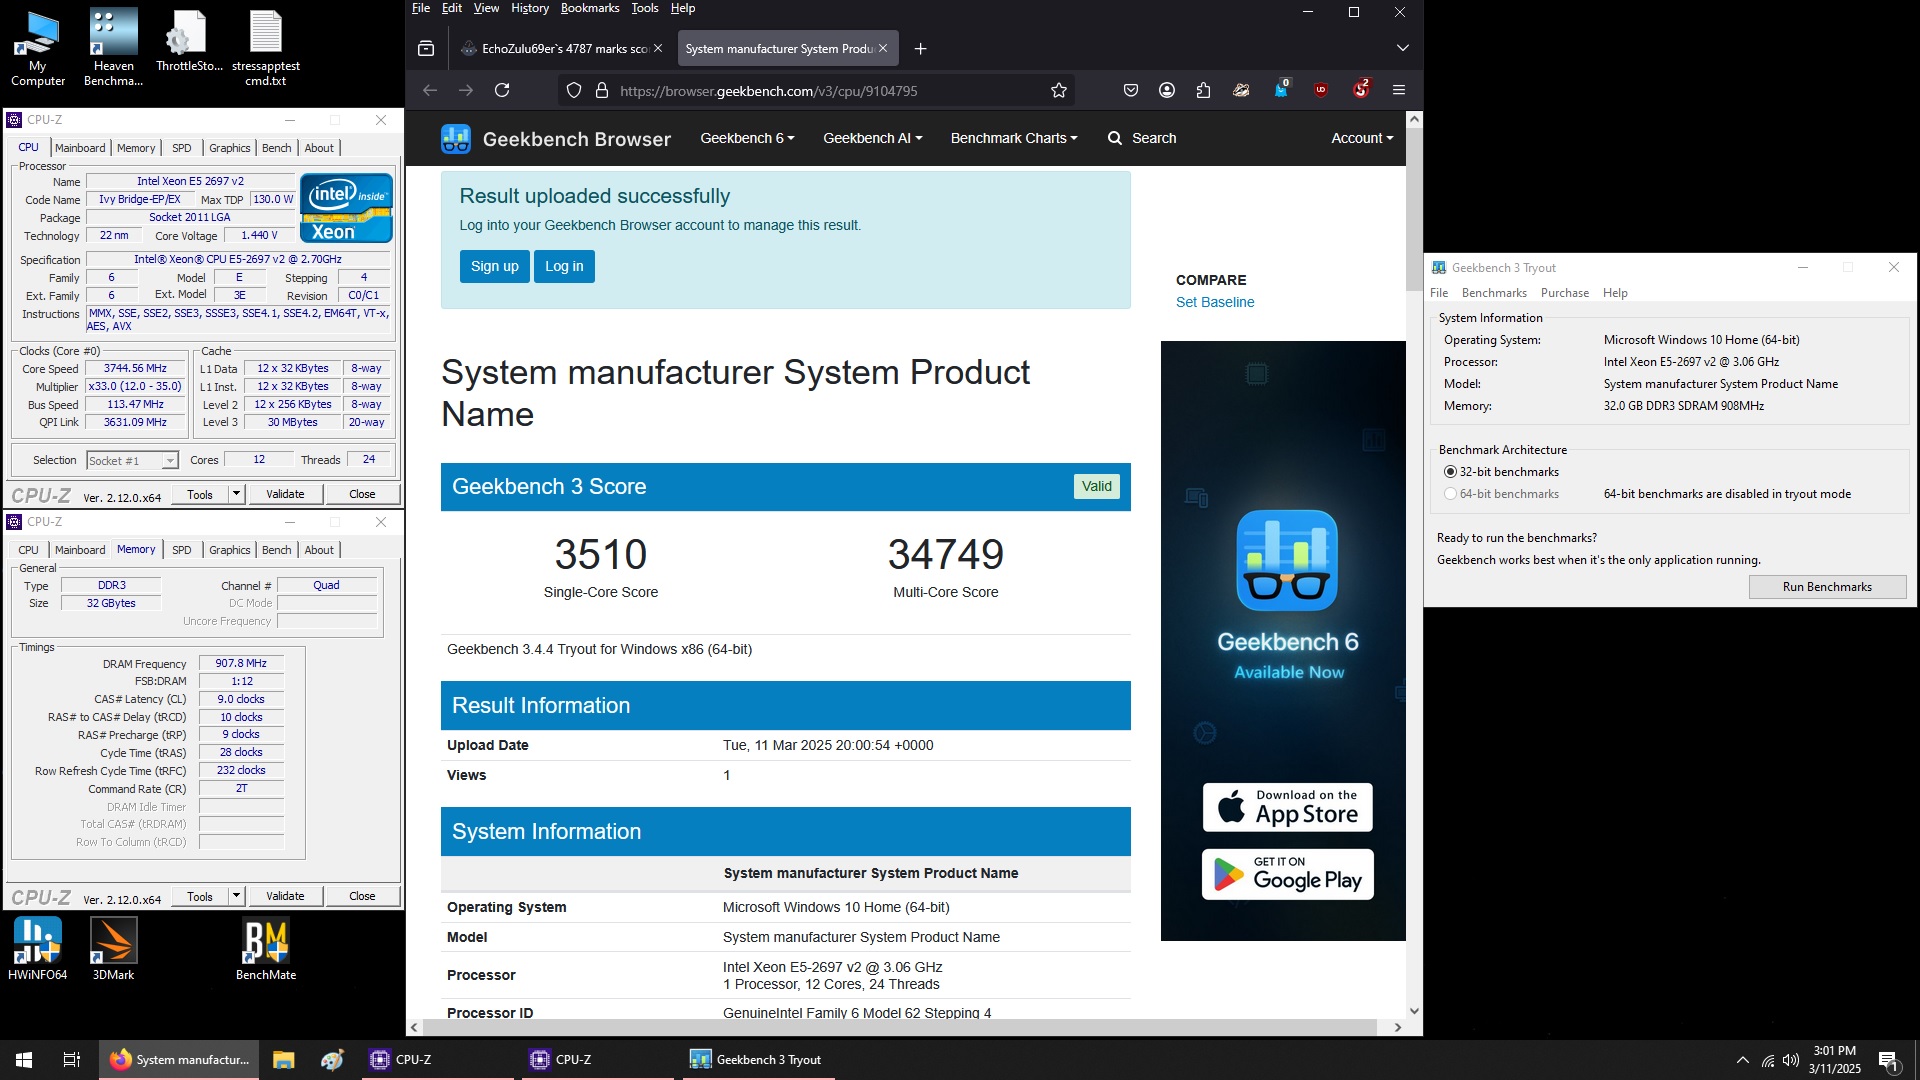The width and height of the screenshot is (1920, 1080).
Task: Expand Account dropdown menu
Action: pos(1362,138)
